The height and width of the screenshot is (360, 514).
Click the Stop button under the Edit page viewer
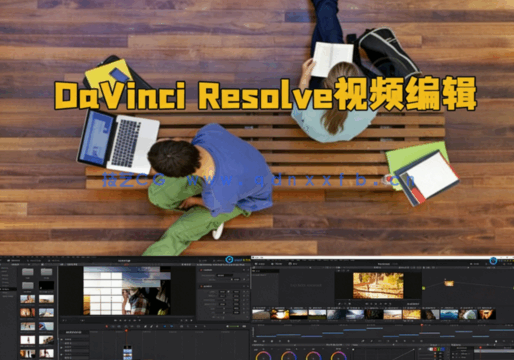click(x=125, y=320)
